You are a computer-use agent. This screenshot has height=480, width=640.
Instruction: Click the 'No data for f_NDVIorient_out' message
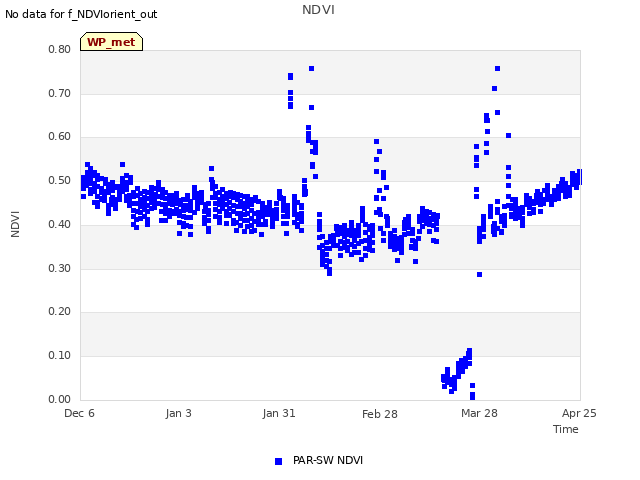point(81,14)
